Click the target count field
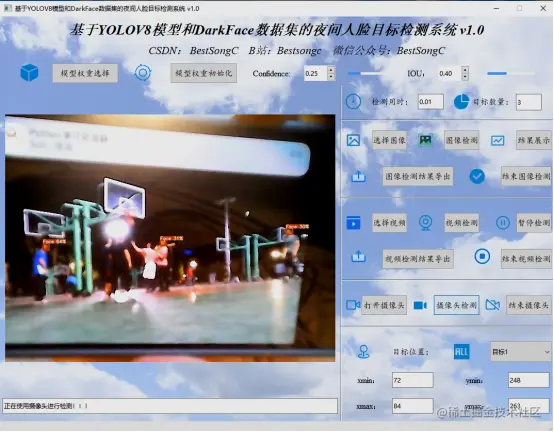The height and width of the screenshot is (432, 554). 529,102
